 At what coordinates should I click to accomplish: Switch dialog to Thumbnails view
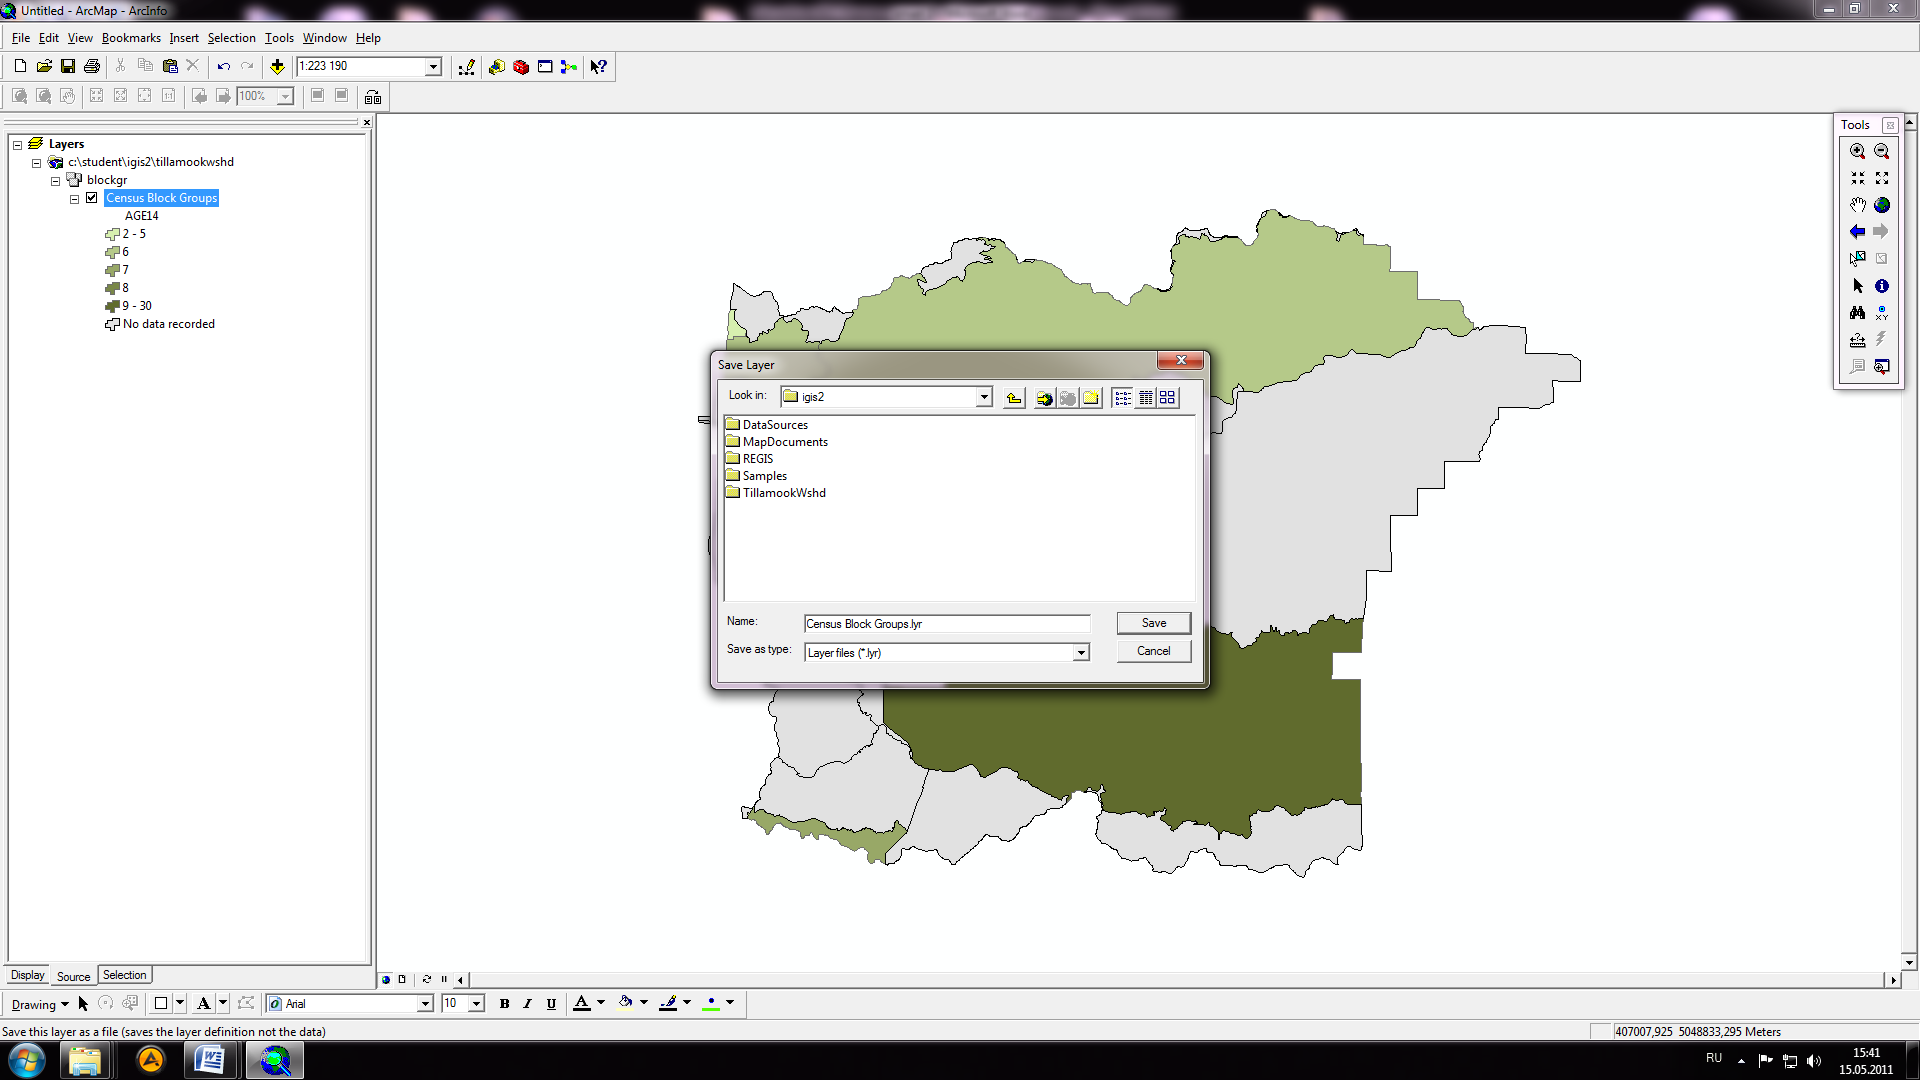coord(1167,398)
